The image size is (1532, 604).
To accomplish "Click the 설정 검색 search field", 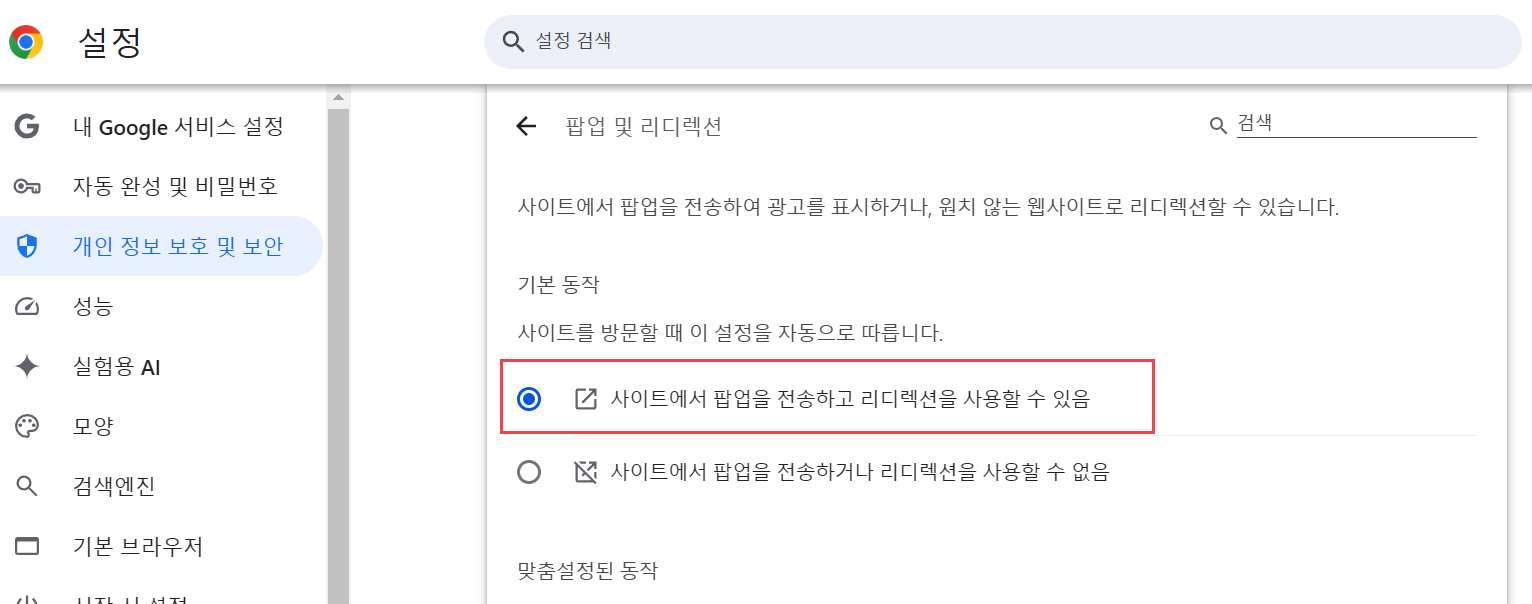I will click(1000, 41).
